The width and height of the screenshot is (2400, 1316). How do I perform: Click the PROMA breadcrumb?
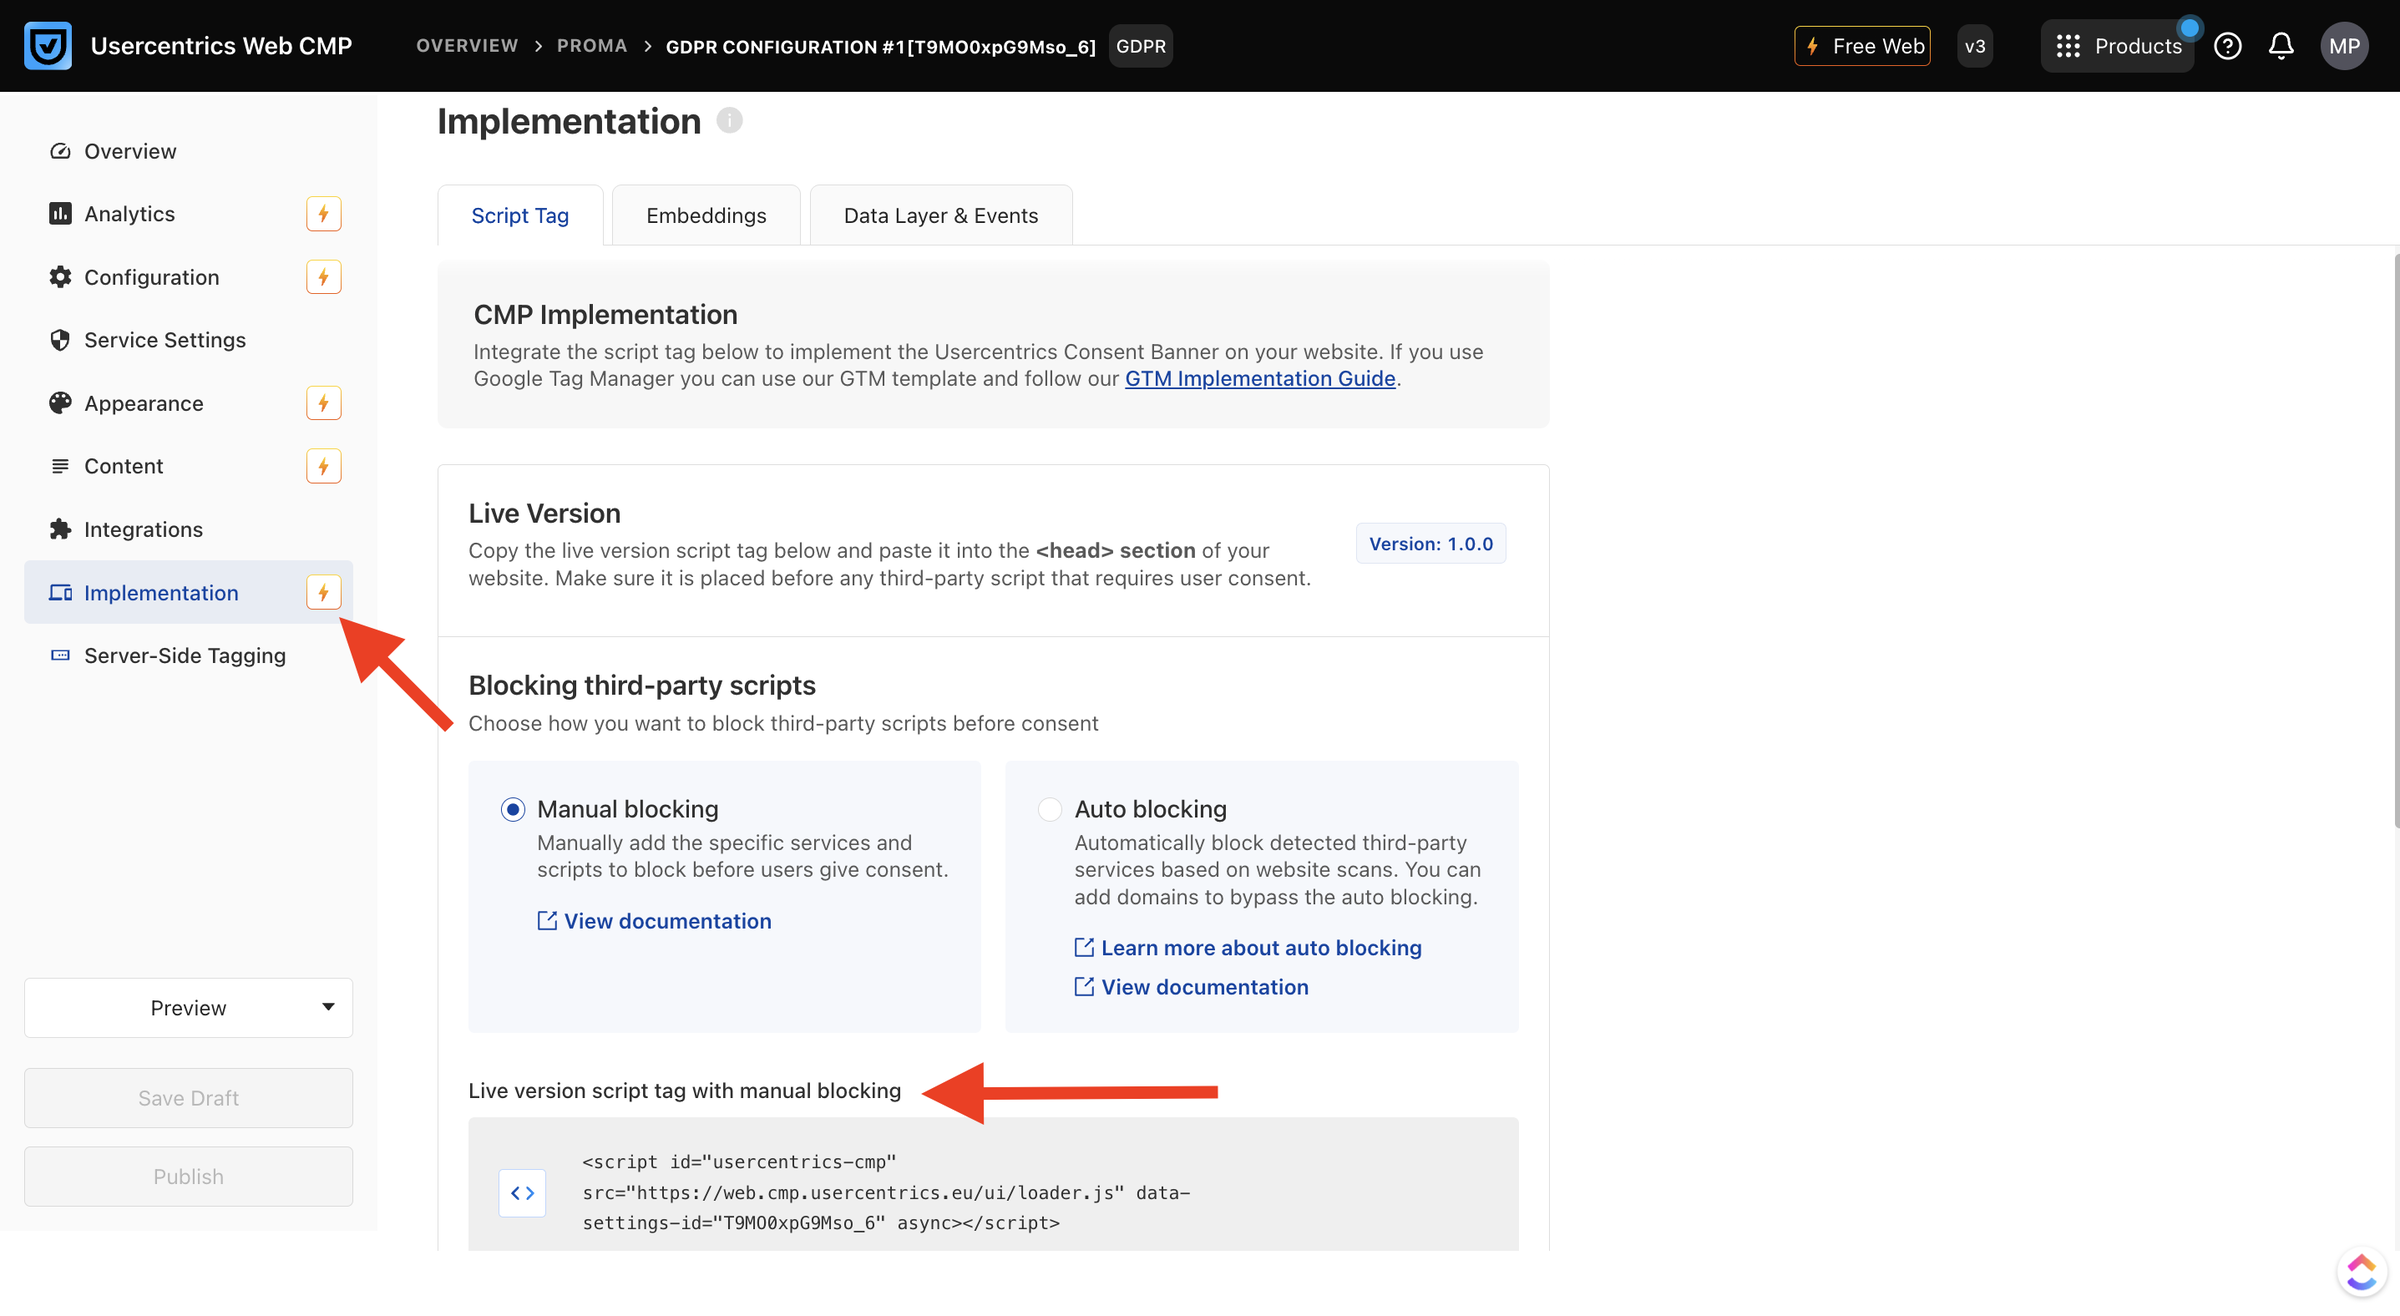click(x=592, y=46)
